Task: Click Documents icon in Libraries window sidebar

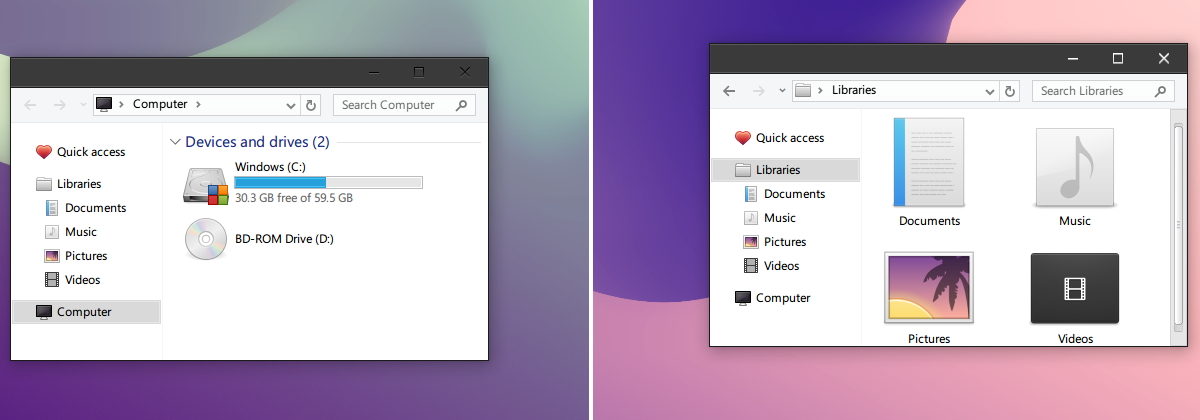Action: point(751,194)
